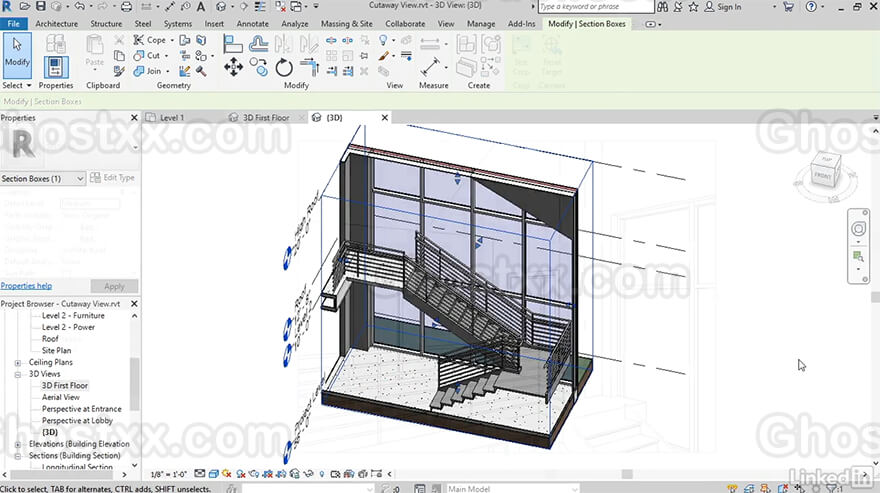Click the Full Navigation Wheel icon
Viewport: 880px width, 493px height.
(x=858, y=229)
